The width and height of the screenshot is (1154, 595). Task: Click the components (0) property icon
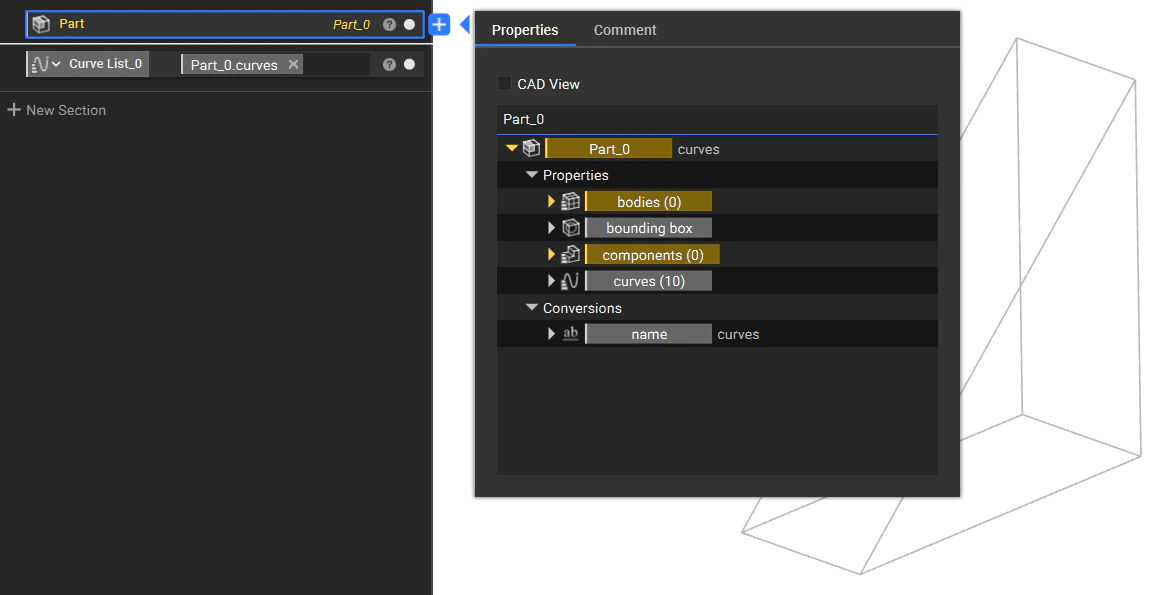coord(570,254)
